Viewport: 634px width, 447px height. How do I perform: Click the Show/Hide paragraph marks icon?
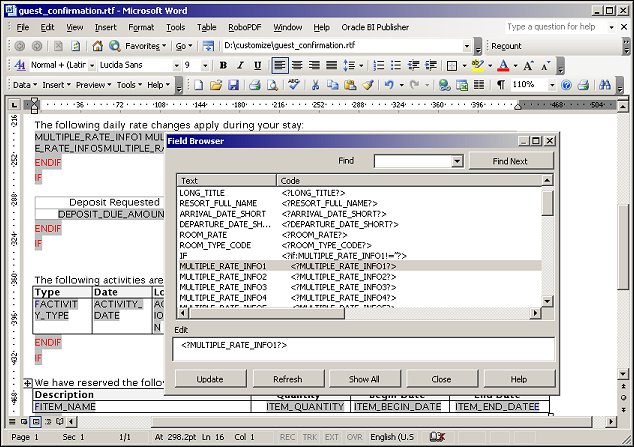pos(500,85)
